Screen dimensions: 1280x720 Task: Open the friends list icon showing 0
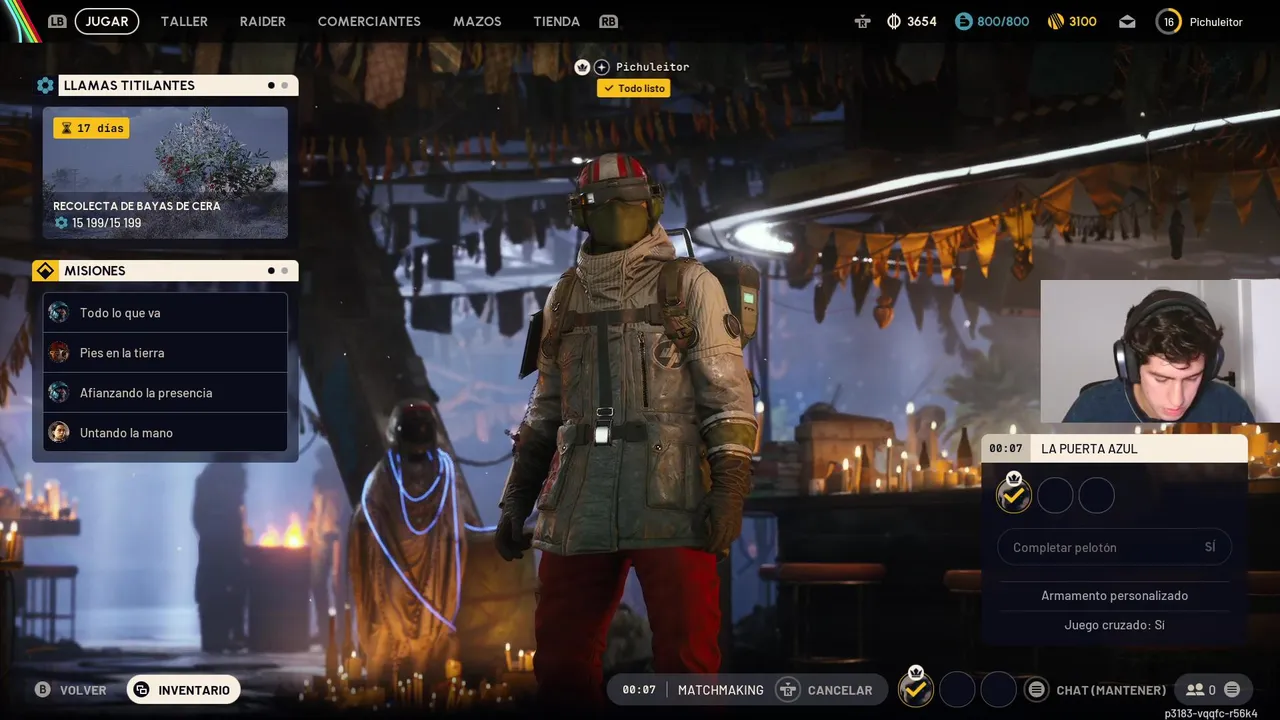coord(1195,690)
